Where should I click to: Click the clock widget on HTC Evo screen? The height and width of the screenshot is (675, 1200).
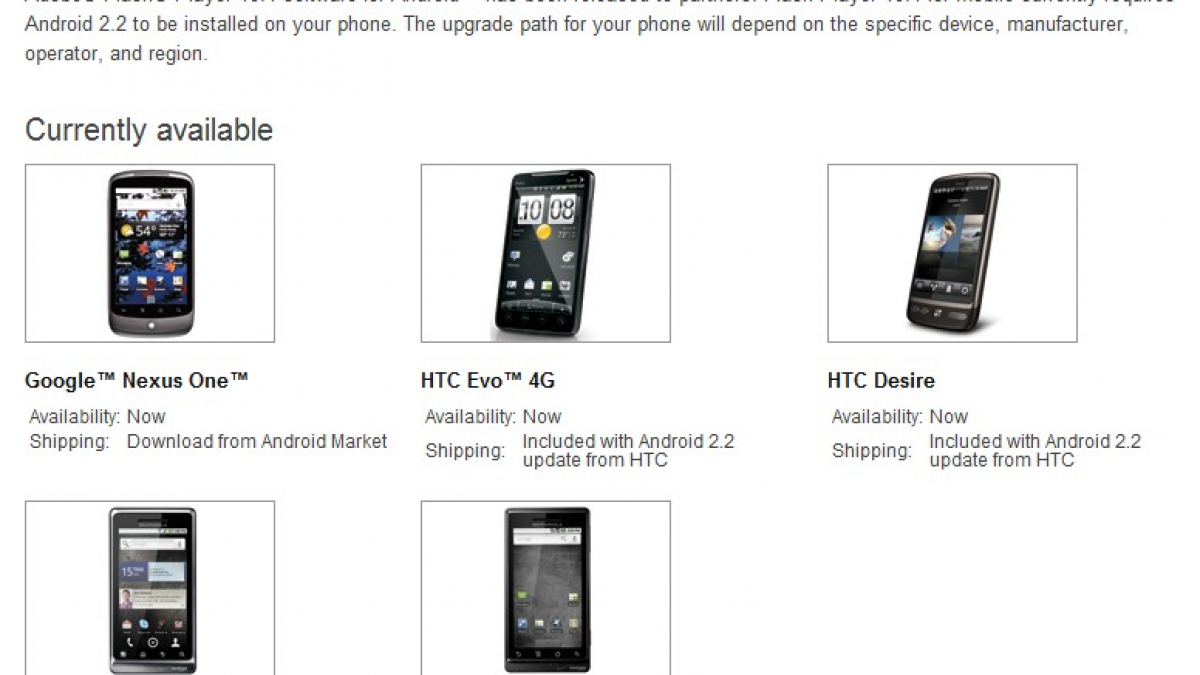546,210
